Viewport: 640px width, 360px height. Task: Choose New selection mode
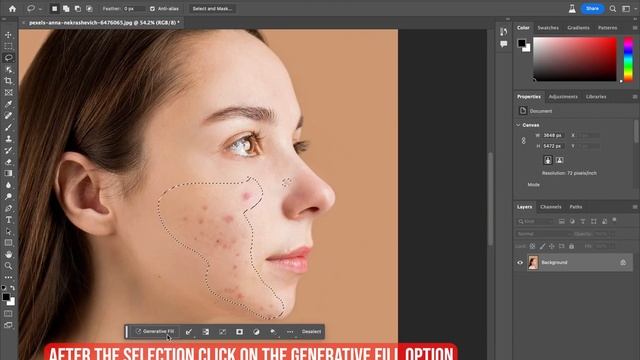(x=54, y=9)
